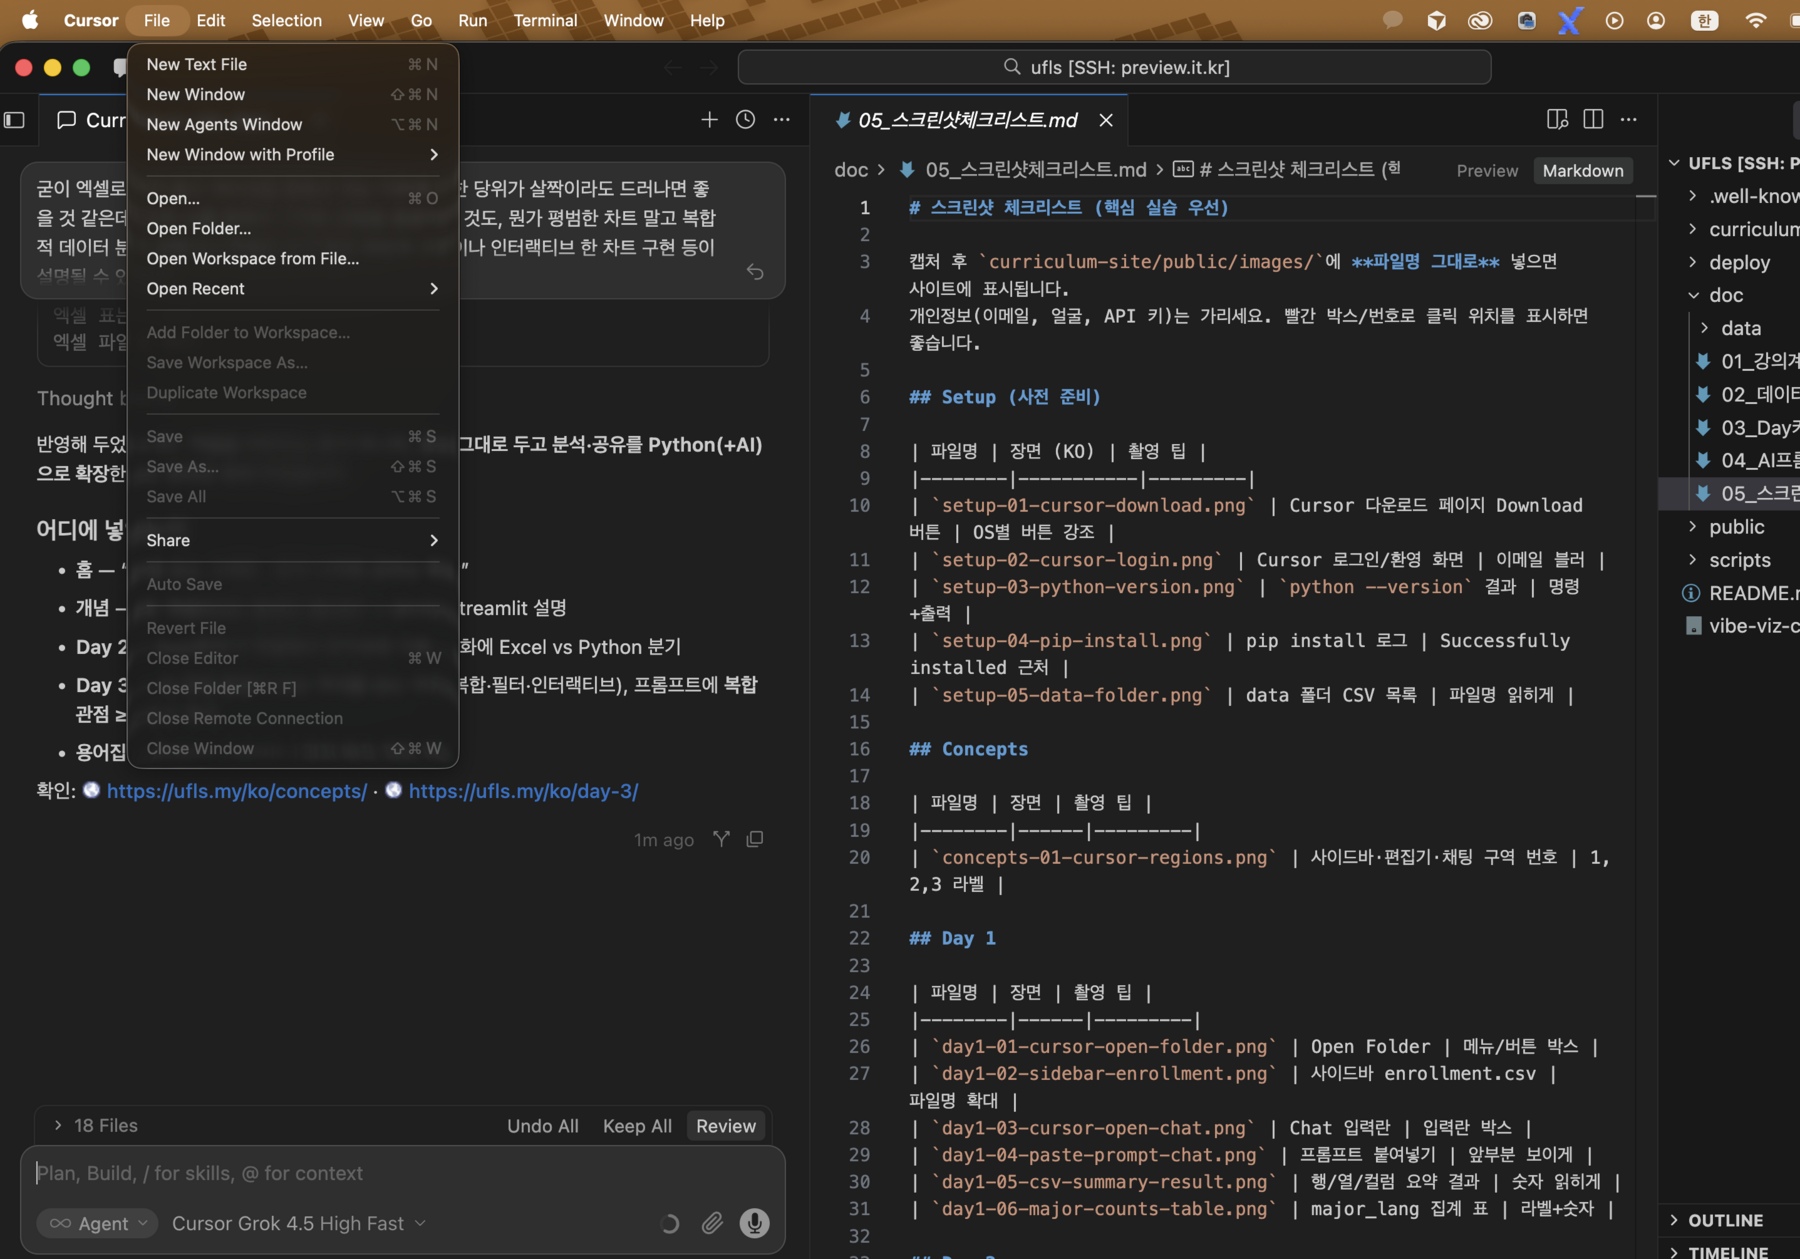Click the README file info icon
The height and width of the screenshot is (1259, 1800).
click(1691, 593)
